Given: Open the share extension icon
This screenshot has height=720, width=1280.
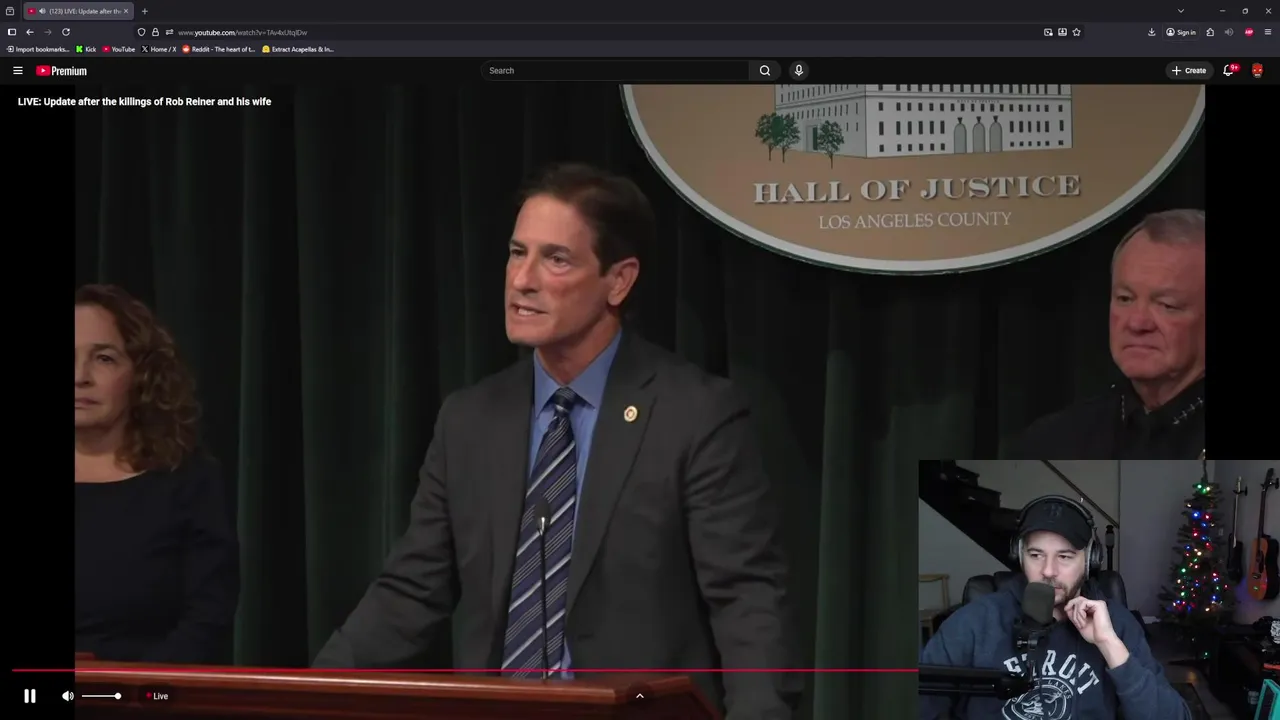Looking at the screenshot, I should (1210, 32).
